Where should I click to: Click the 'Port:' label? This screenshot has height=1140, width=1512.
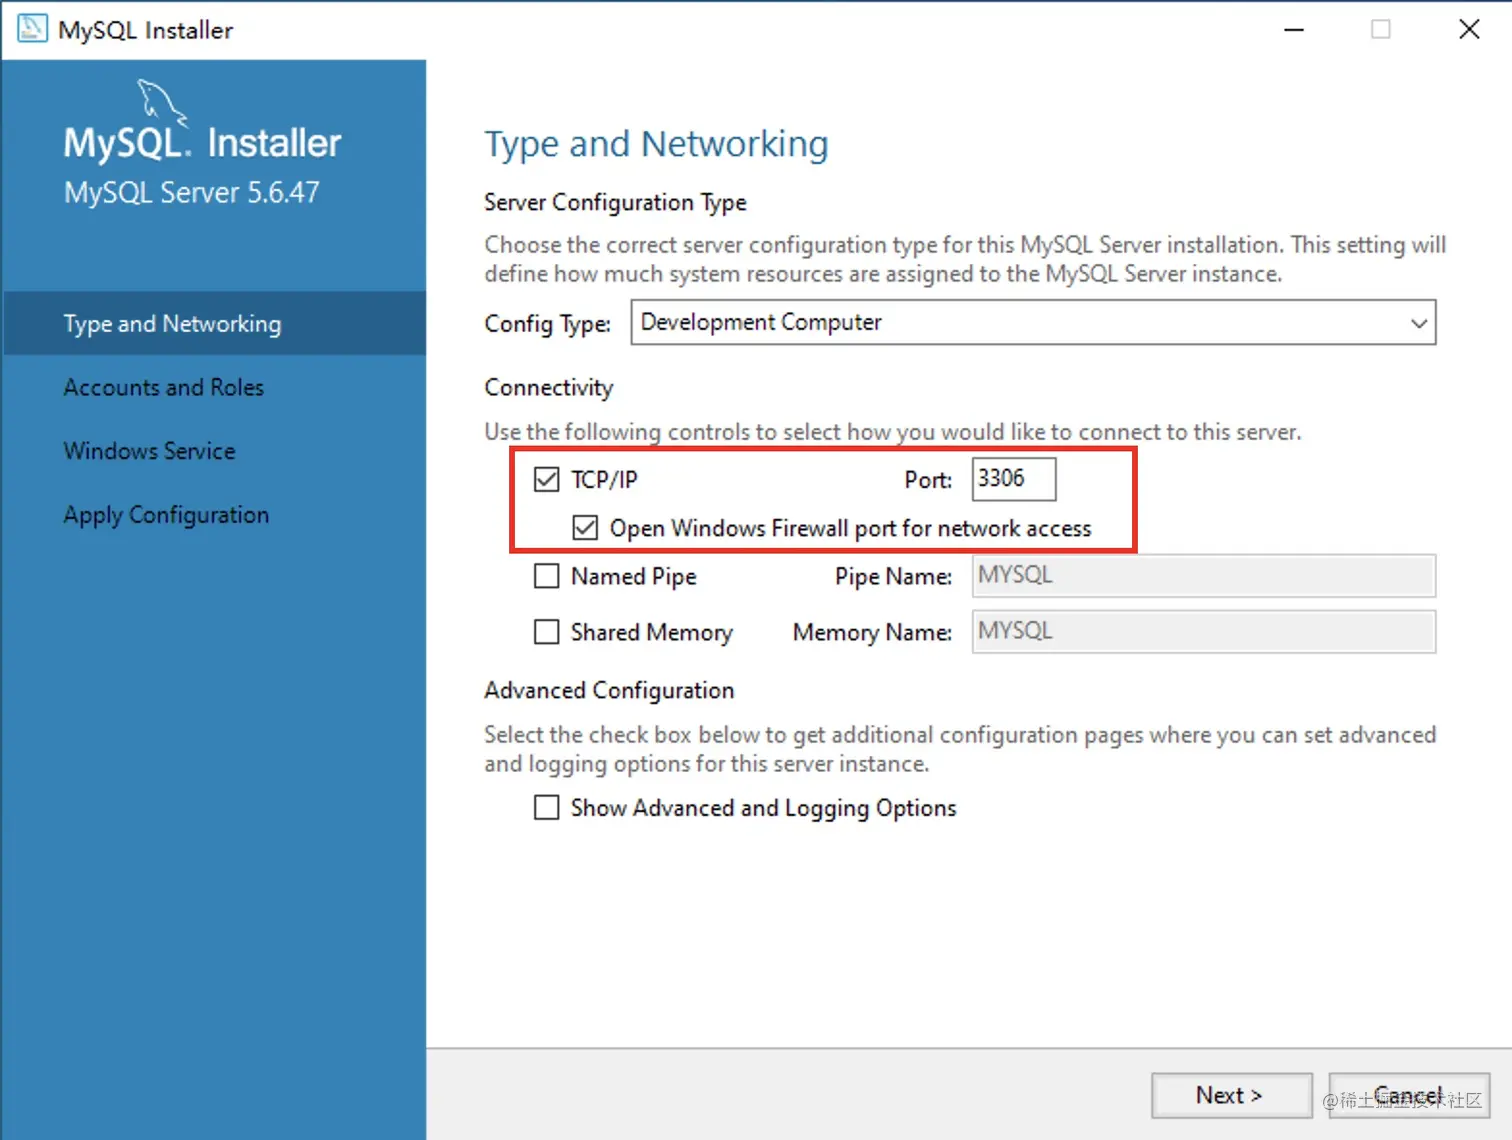pos(928,480)
